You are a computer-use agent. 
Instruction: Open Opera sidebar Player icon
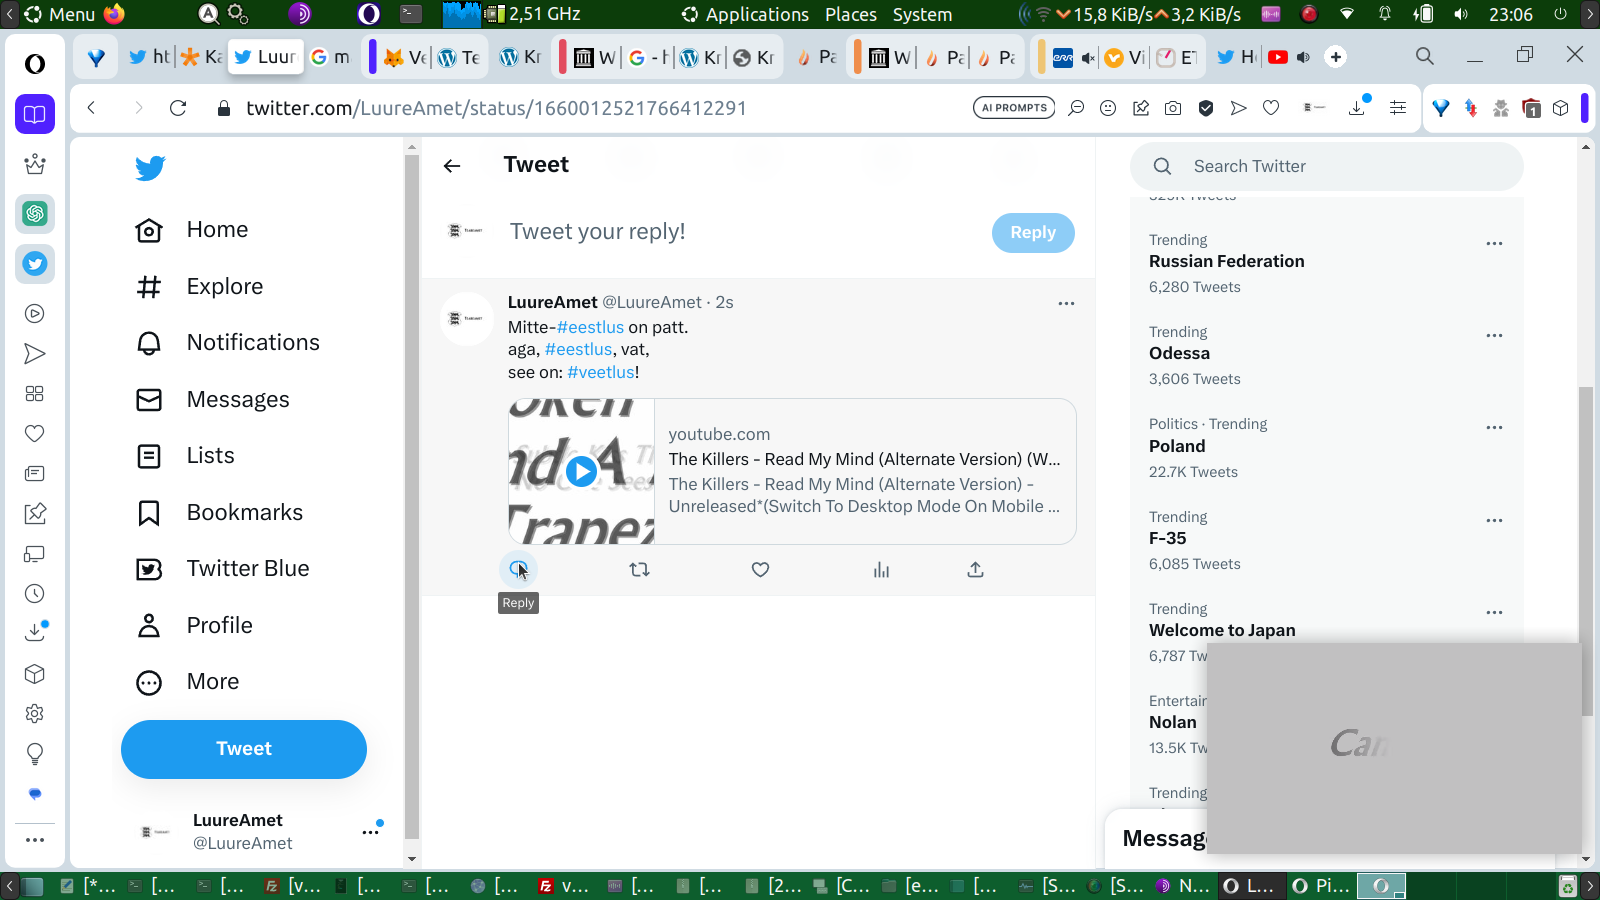(35, 314)
